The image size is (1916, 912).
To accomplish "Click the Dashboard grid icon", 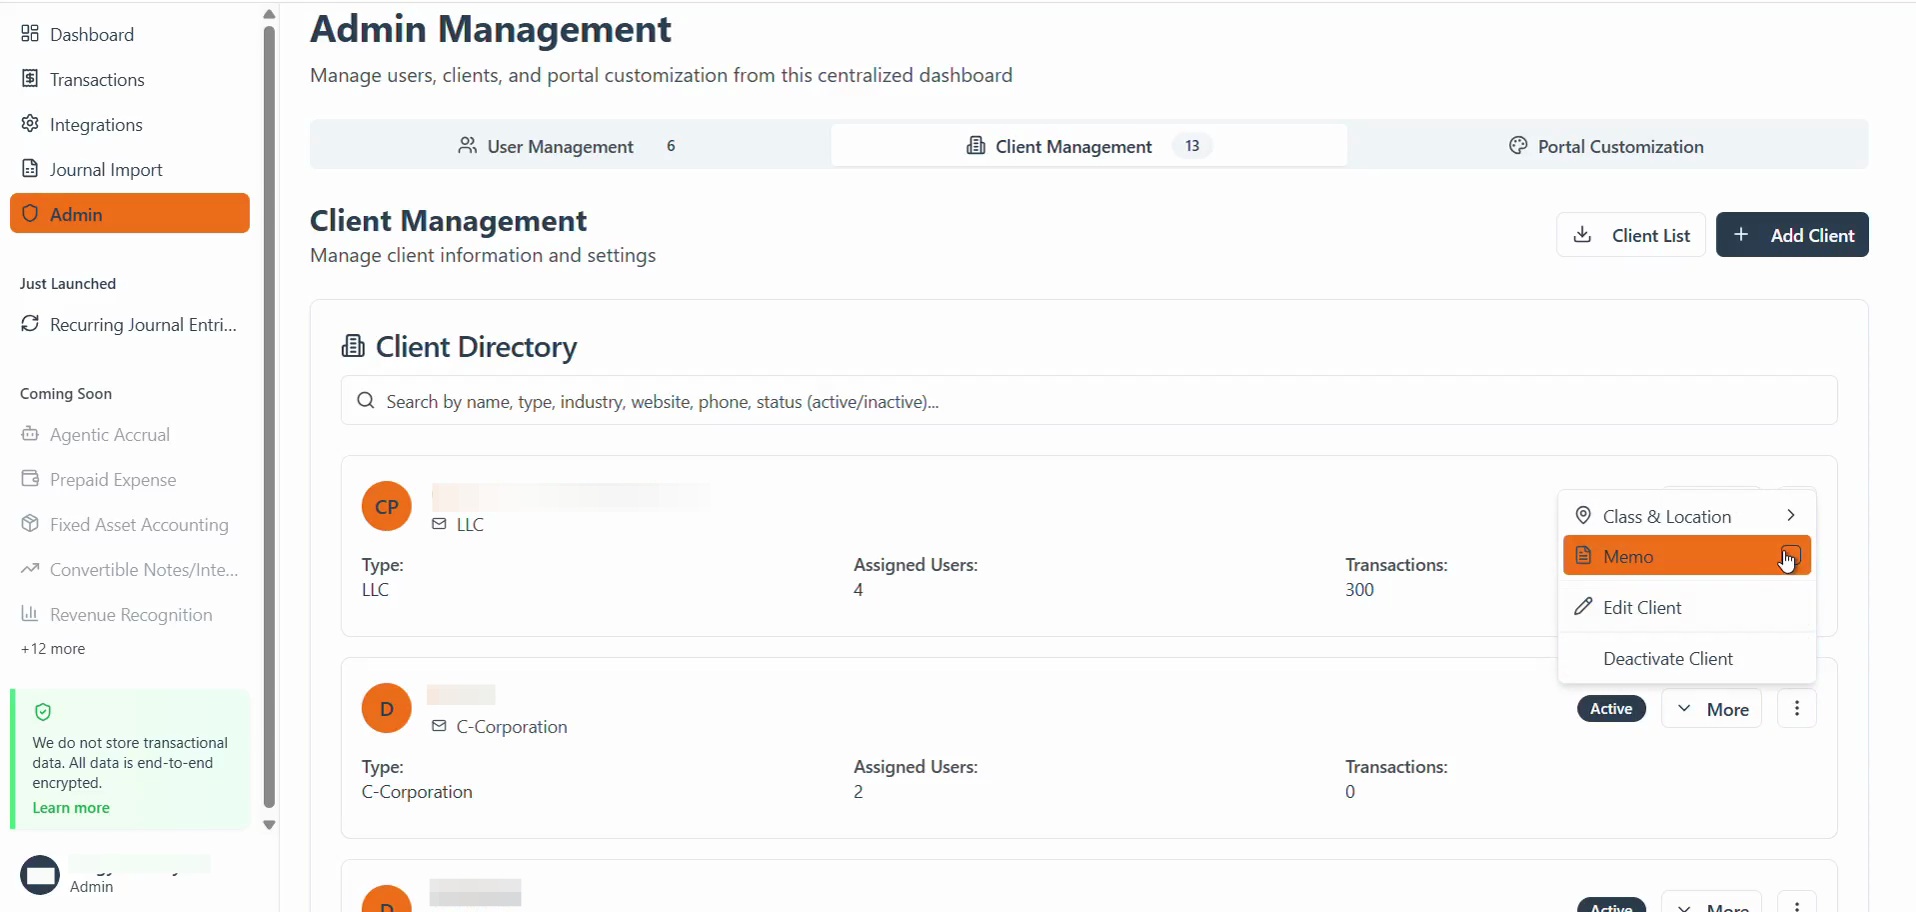I will [30, 34].
